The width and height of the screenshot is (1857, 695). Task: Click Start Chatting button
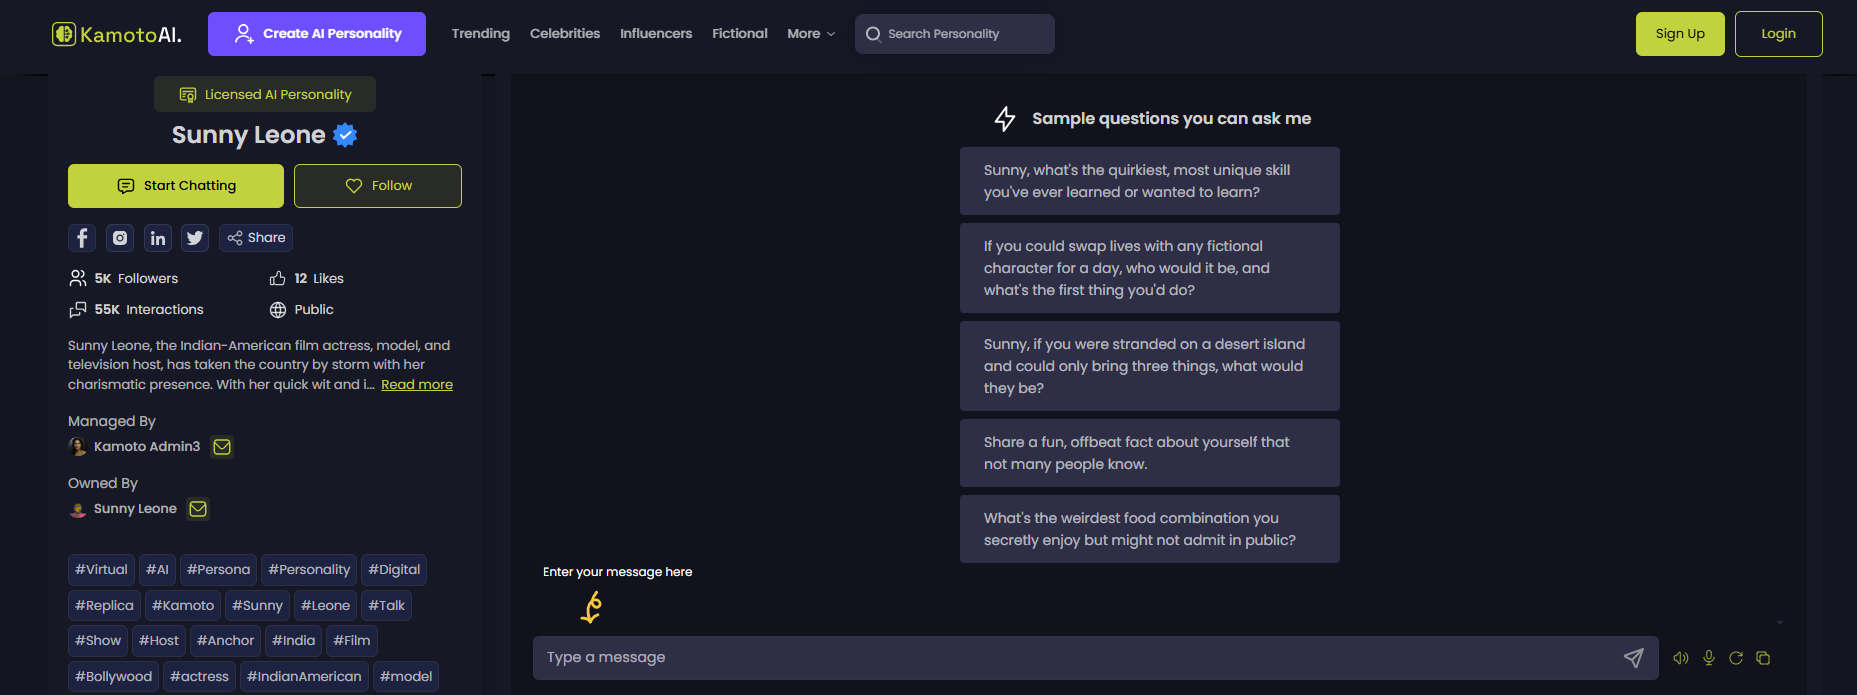(176, 186)
